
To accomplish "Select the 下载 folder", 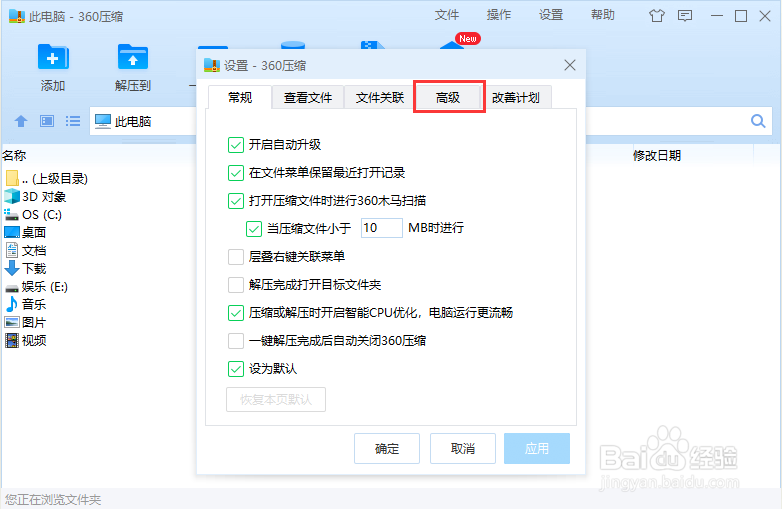I will click(x=25, y=268).
